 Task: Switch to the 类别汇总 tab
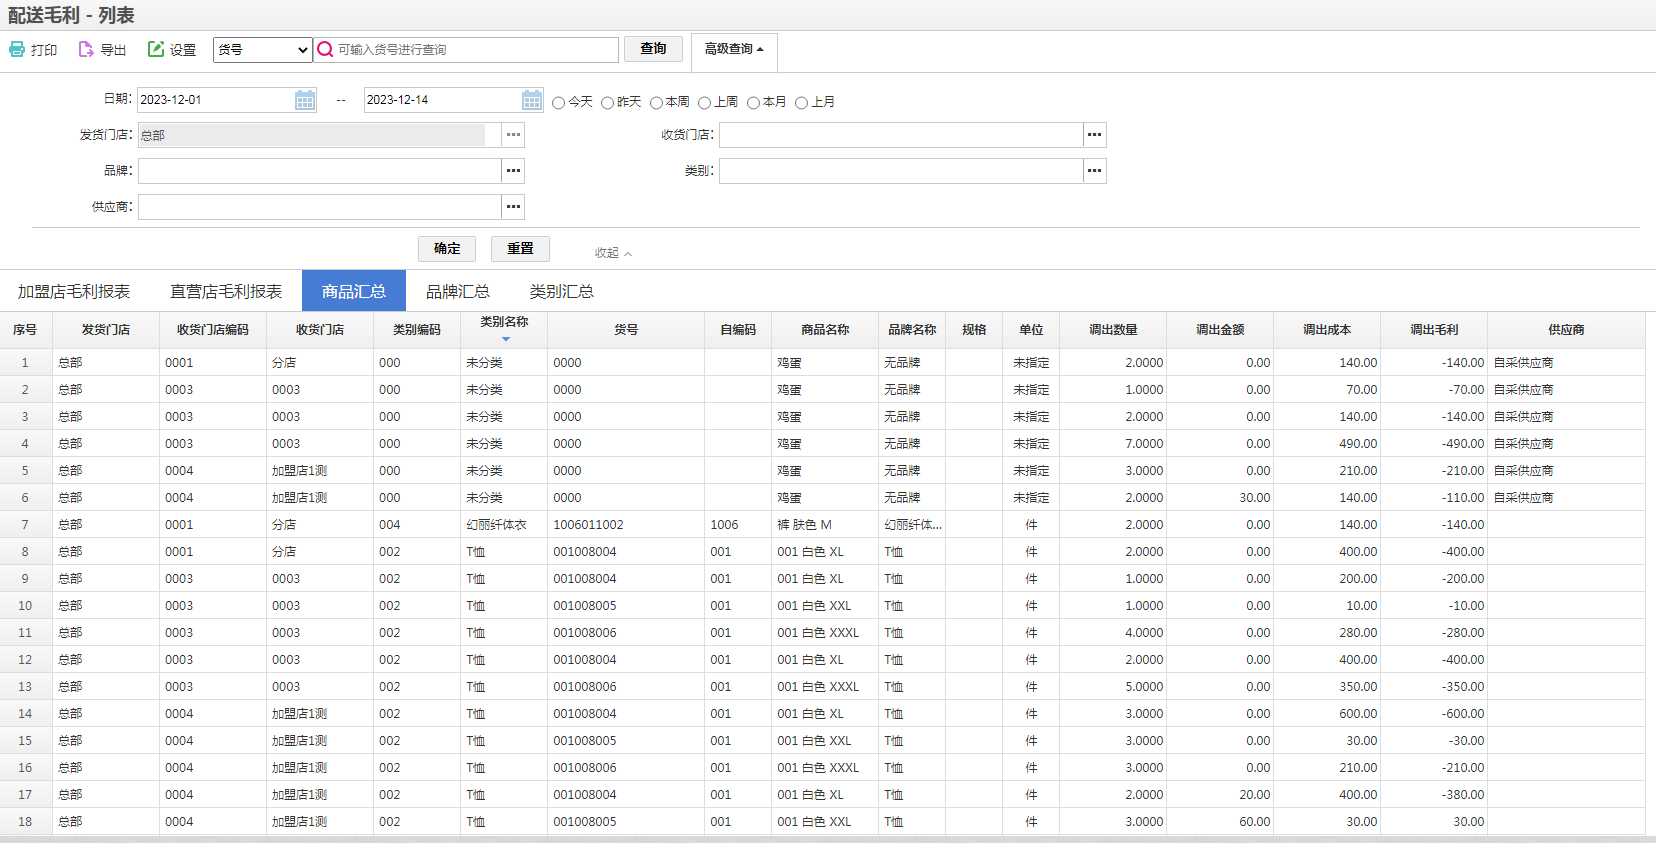click(562, 291)
